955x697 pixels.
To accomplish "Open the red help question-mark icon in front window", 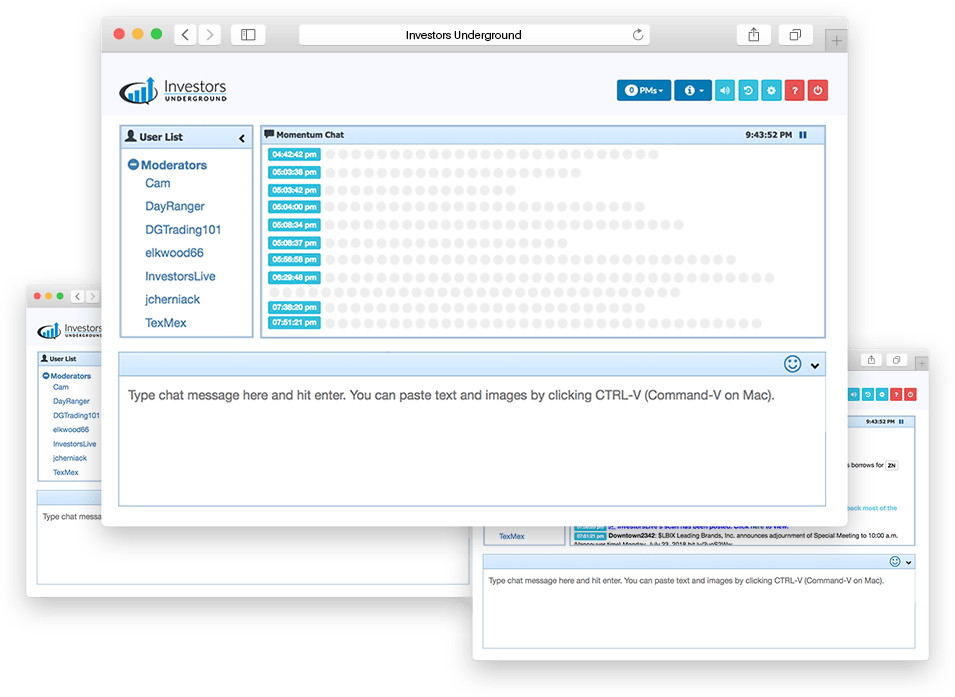I will pos(794,90).
